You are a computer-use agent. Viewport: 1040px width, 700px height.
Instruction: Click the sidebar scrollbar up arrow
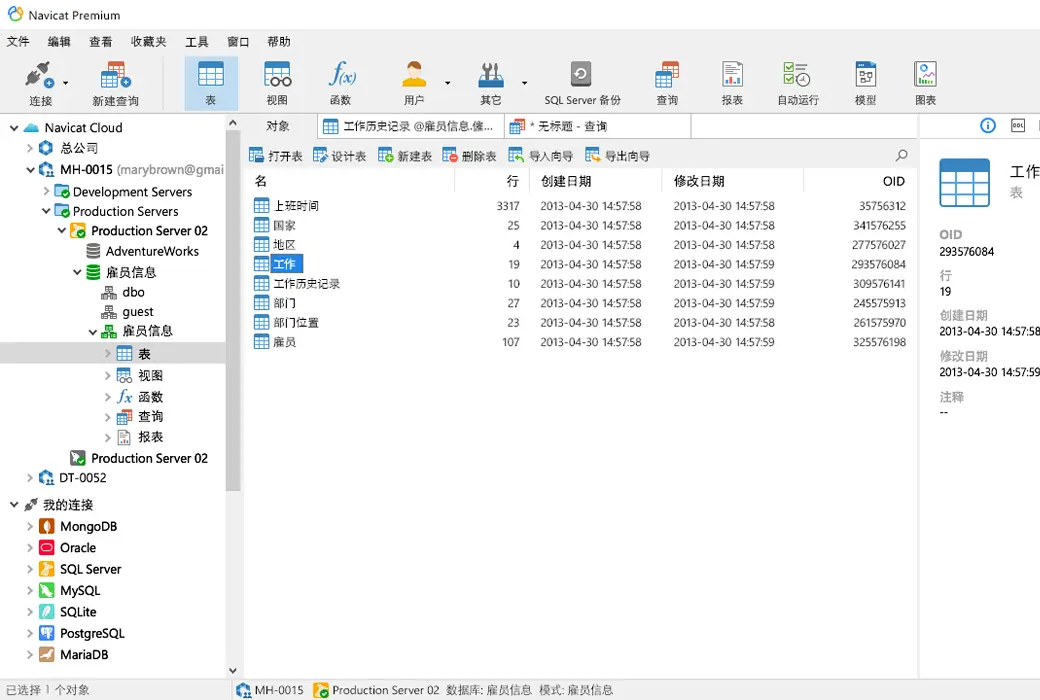pos(233,123)
